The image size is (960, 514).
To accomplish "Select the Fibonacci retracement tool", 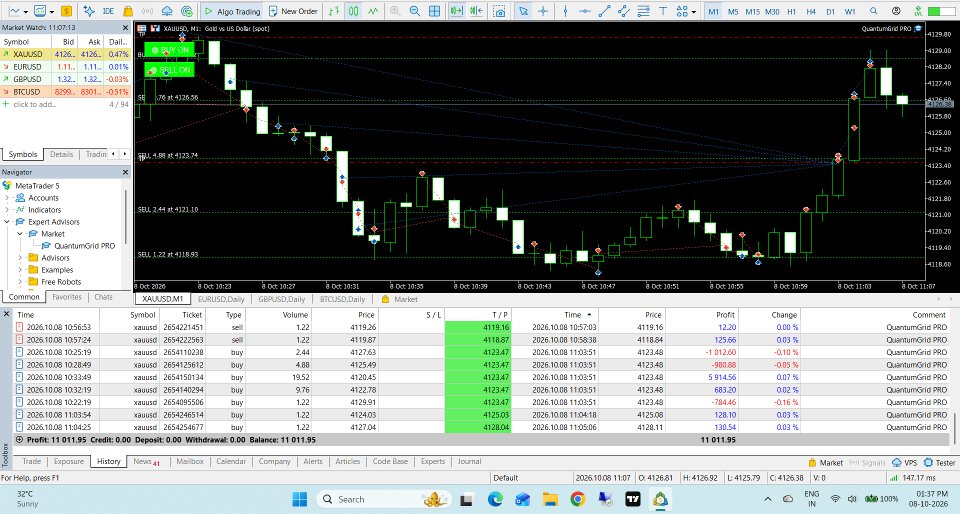I will tap(643, 11).
